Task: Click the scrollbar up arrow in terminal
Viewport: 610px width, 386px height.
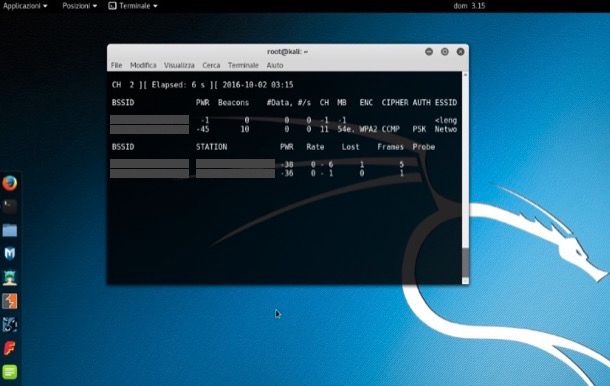Action: click(x=465, y=75)
